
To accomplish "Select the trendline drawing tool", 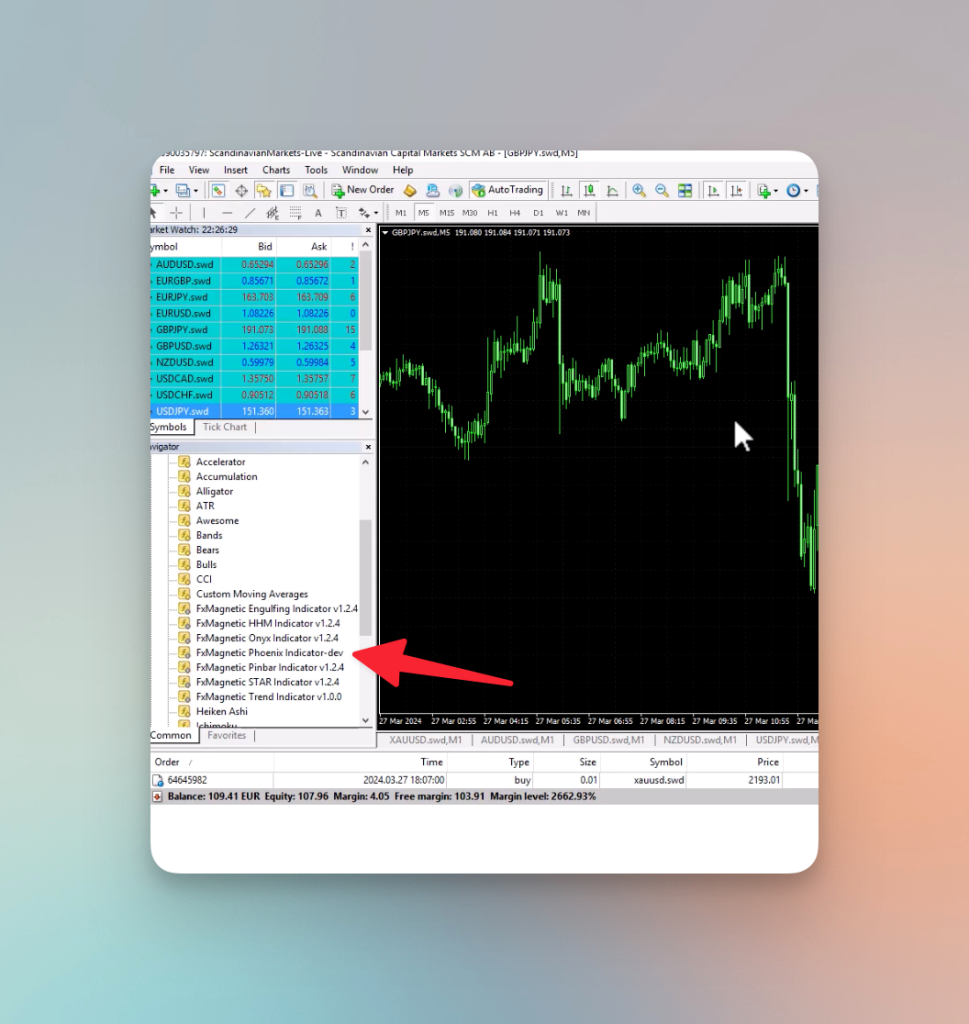I will [x=249, y=213].
